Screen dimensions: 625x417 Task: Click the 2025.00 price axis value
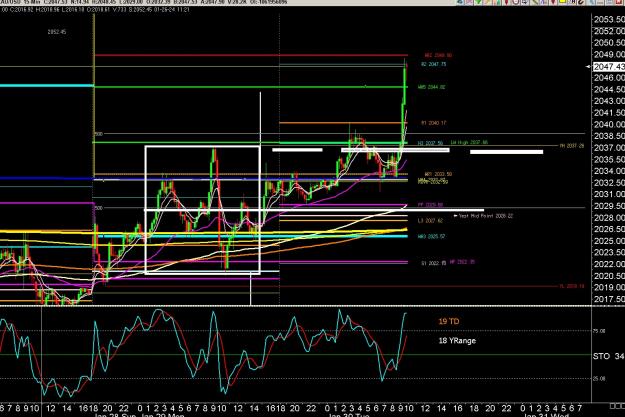tap(609, 241)
